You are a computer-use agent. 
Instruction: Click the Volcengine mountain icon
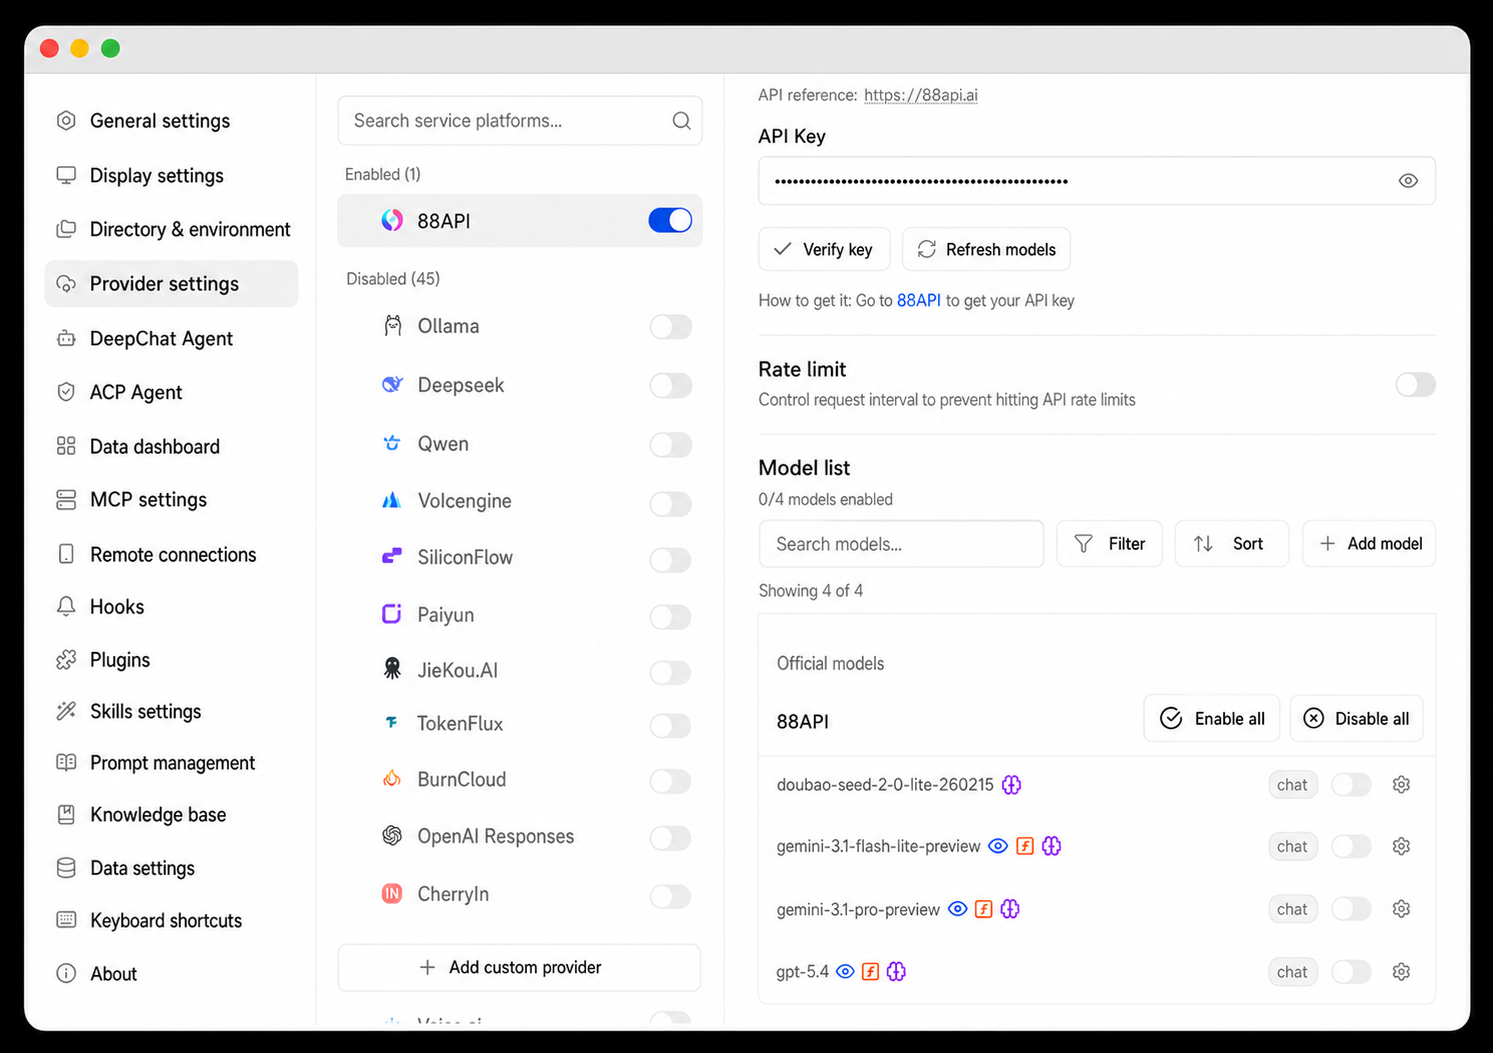[392, 500]
